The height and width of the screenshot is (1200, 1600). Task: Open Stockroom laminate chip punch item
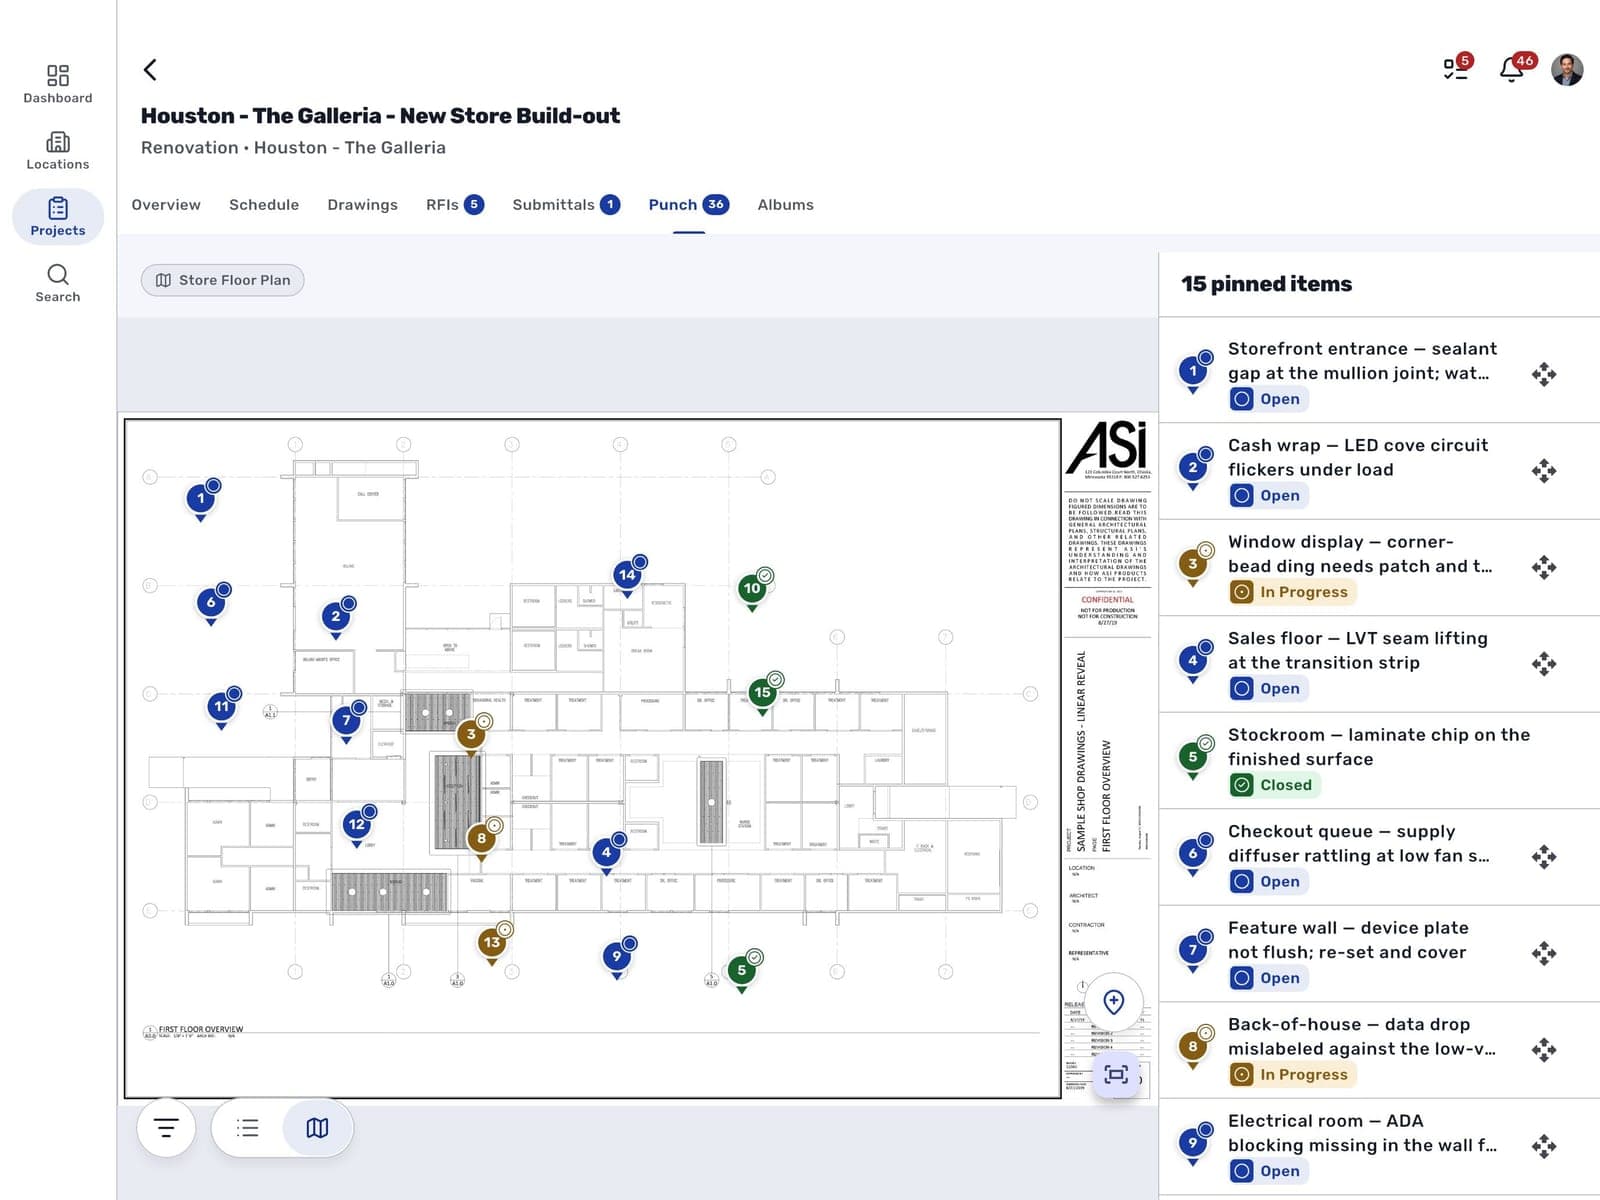point(1380,760)
